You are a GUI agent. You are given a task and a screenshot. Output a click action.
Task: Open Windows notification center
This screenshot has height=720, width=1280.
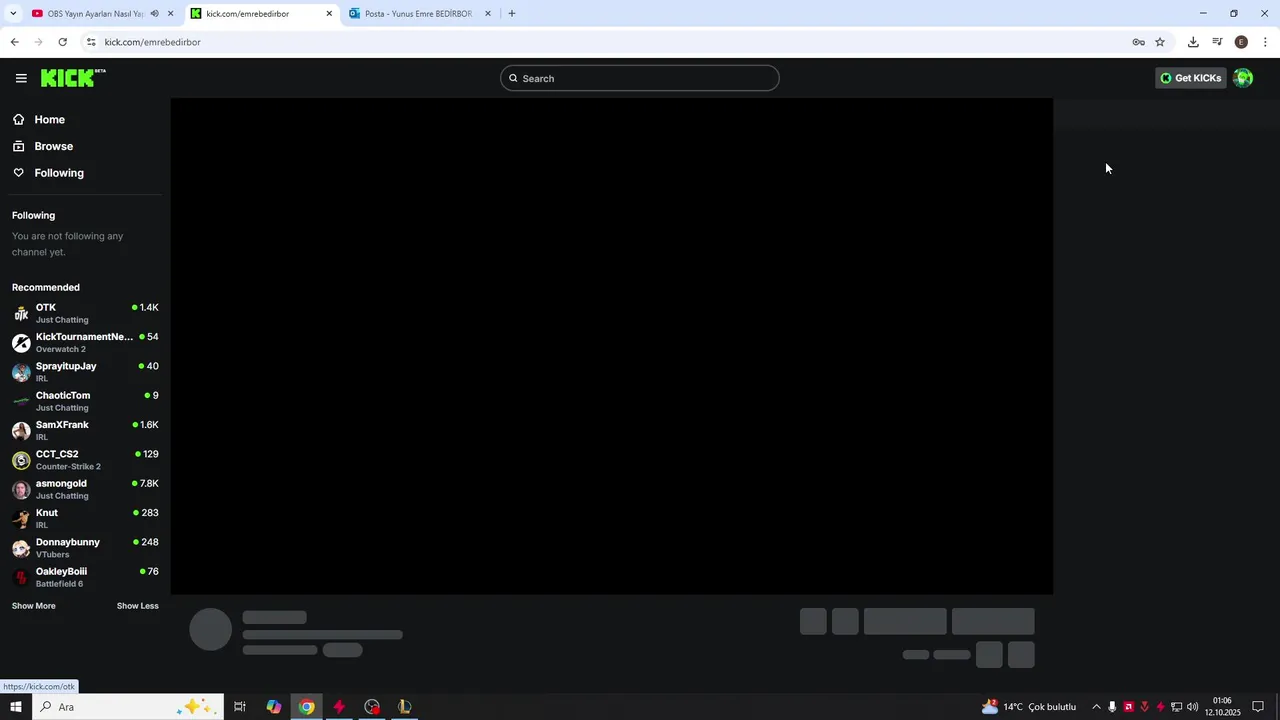pos(1258,707)
